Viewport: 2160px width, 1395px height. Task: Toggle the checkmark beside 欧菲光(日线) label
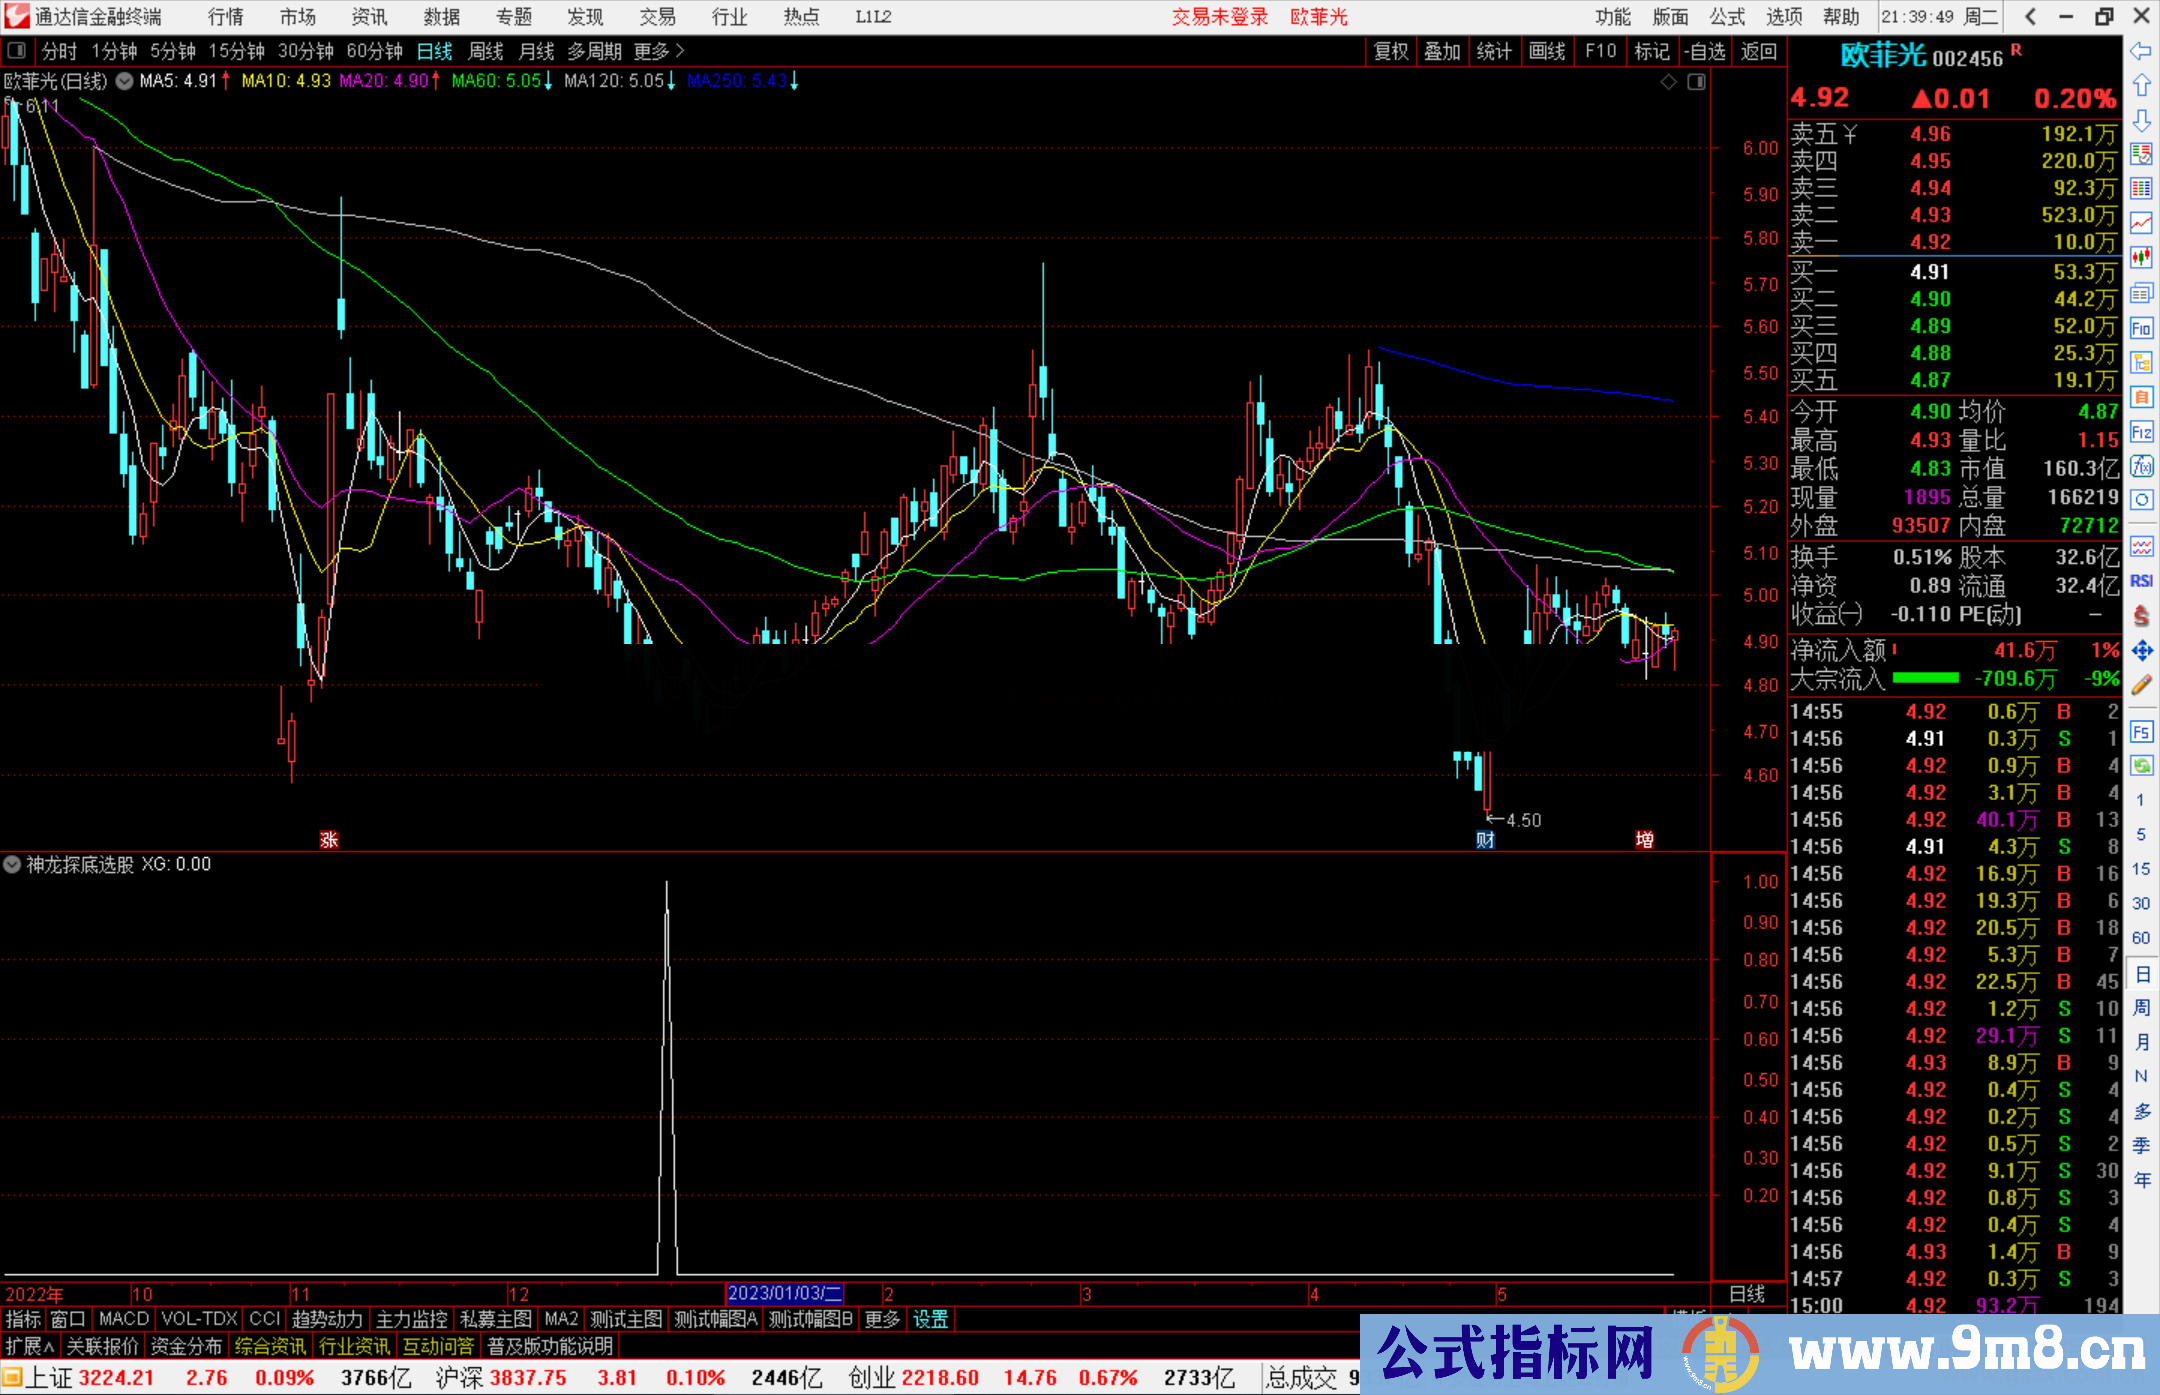pyautogui.click(x=124, y=81)
